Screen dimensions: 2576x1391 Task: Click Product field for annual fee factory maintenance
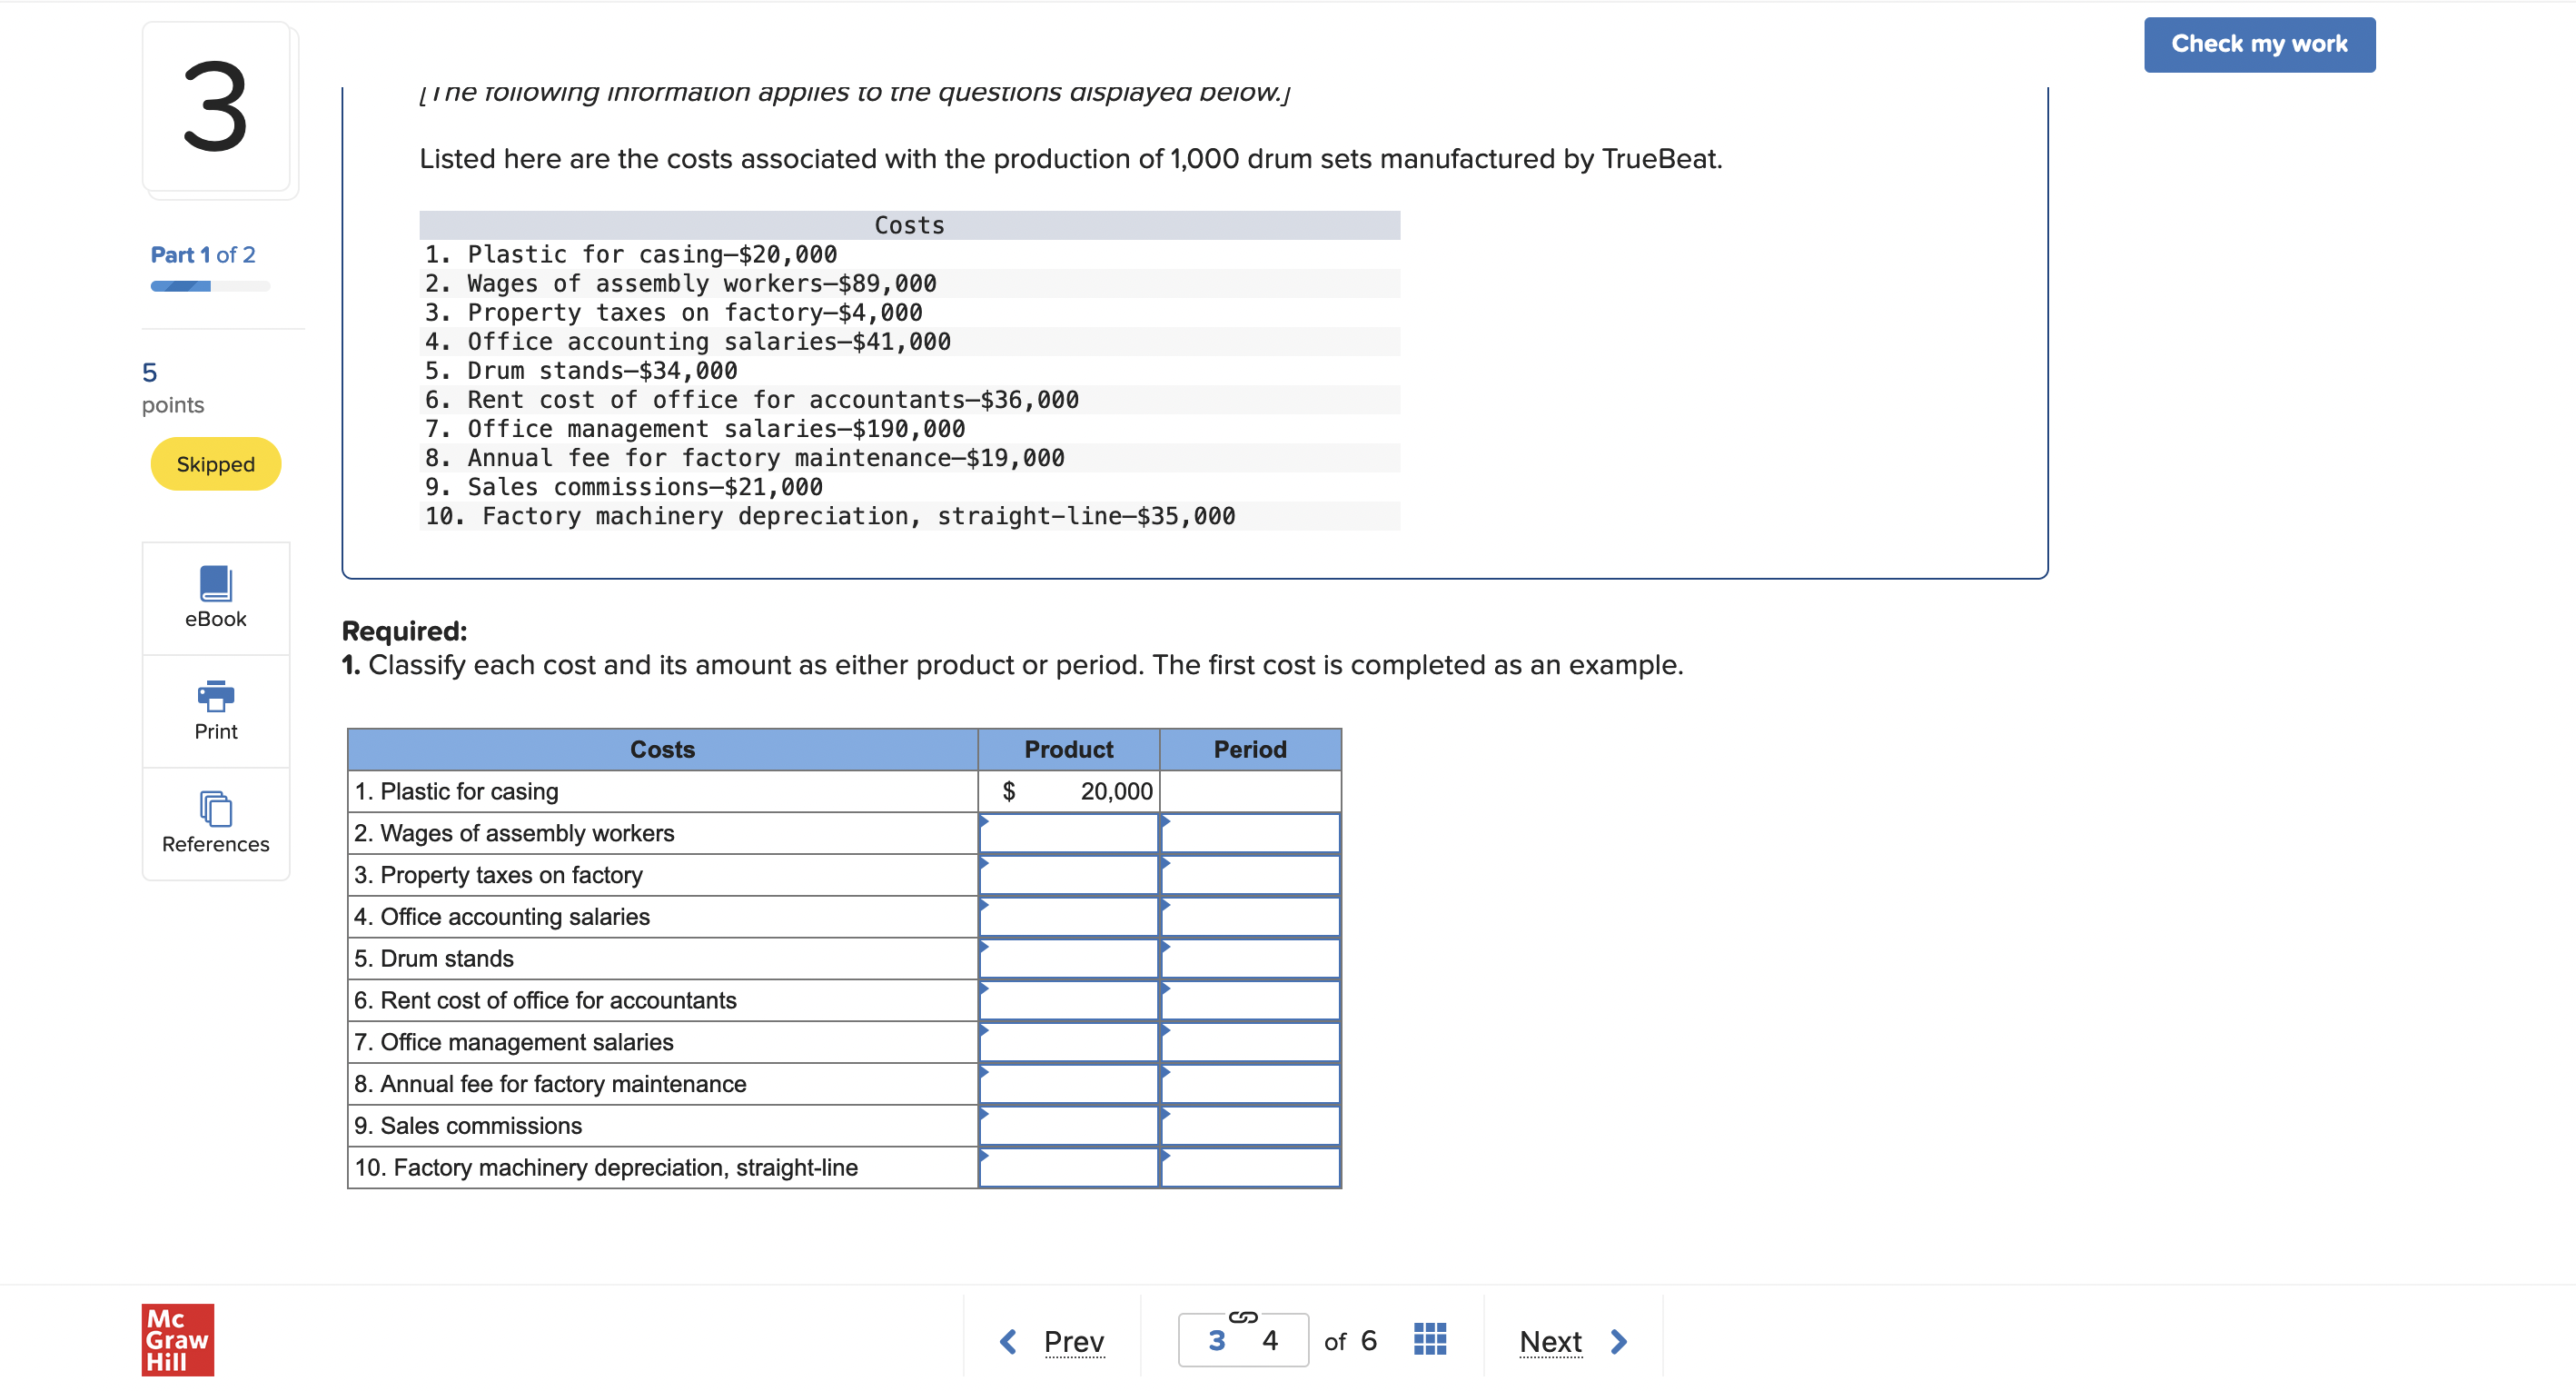coord(1066,1081)
